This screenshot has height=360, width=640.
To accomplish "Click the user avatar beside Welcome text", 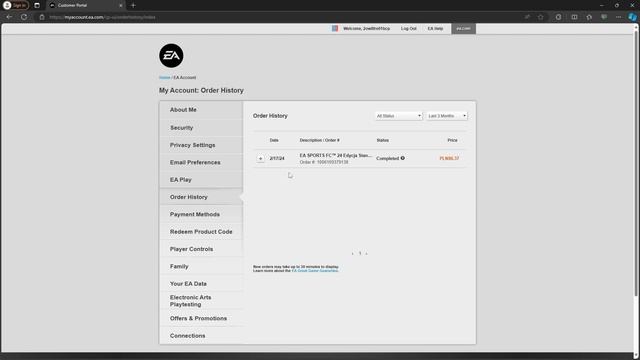I will [x=335, y=29].
